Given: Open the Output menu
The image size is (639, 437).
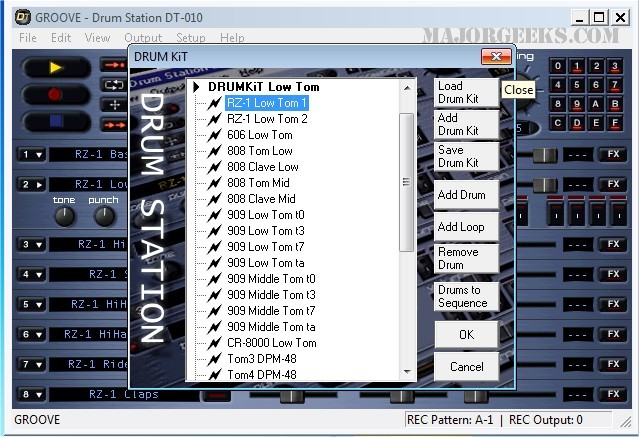Looking at the screenshot, I should (143, 38).
